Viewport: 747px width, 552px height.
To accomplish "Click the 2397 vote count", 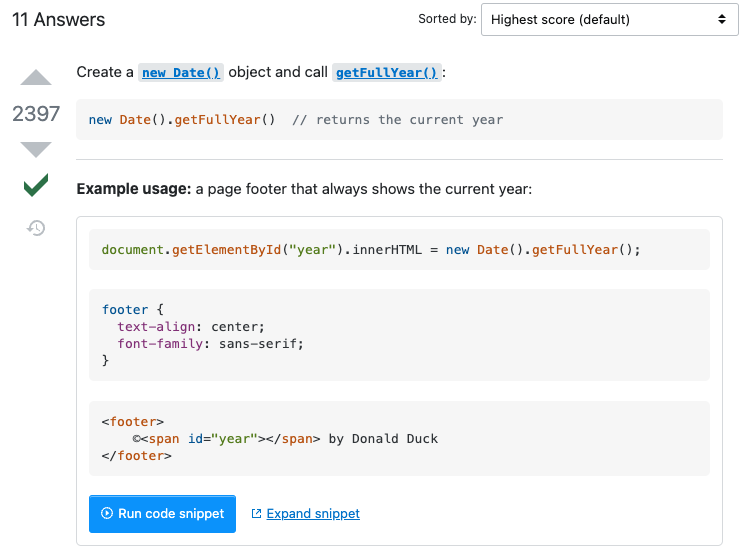I will pos(36,114).
